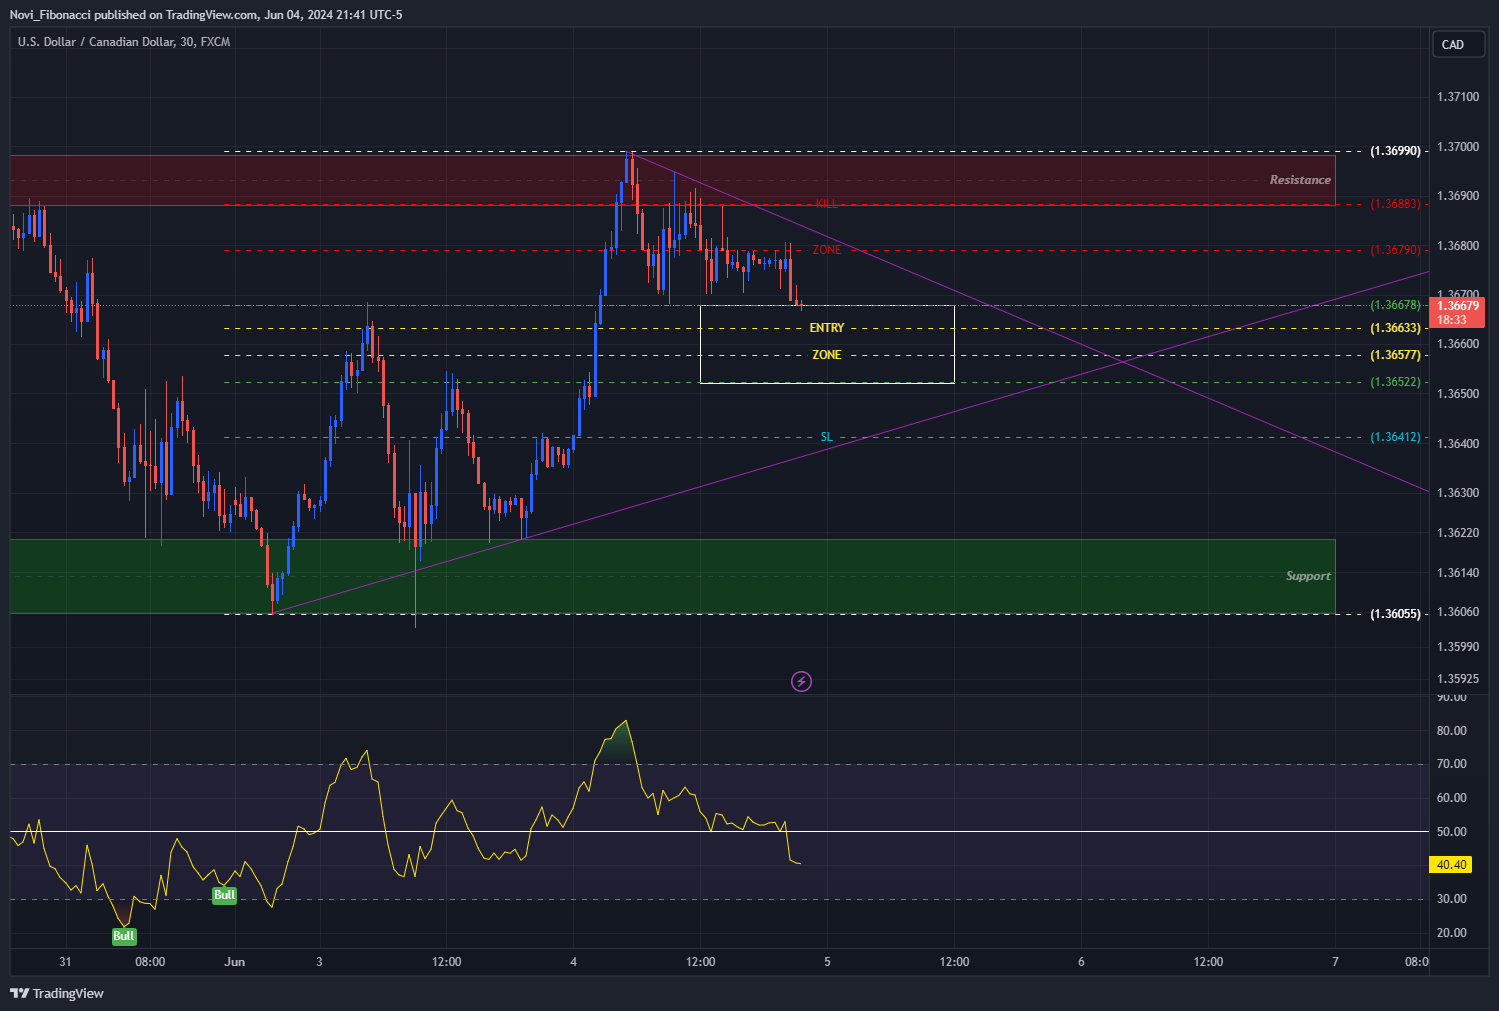Select the (1.36577) level label
1499x1011 pixels.
click(1395, 355)
